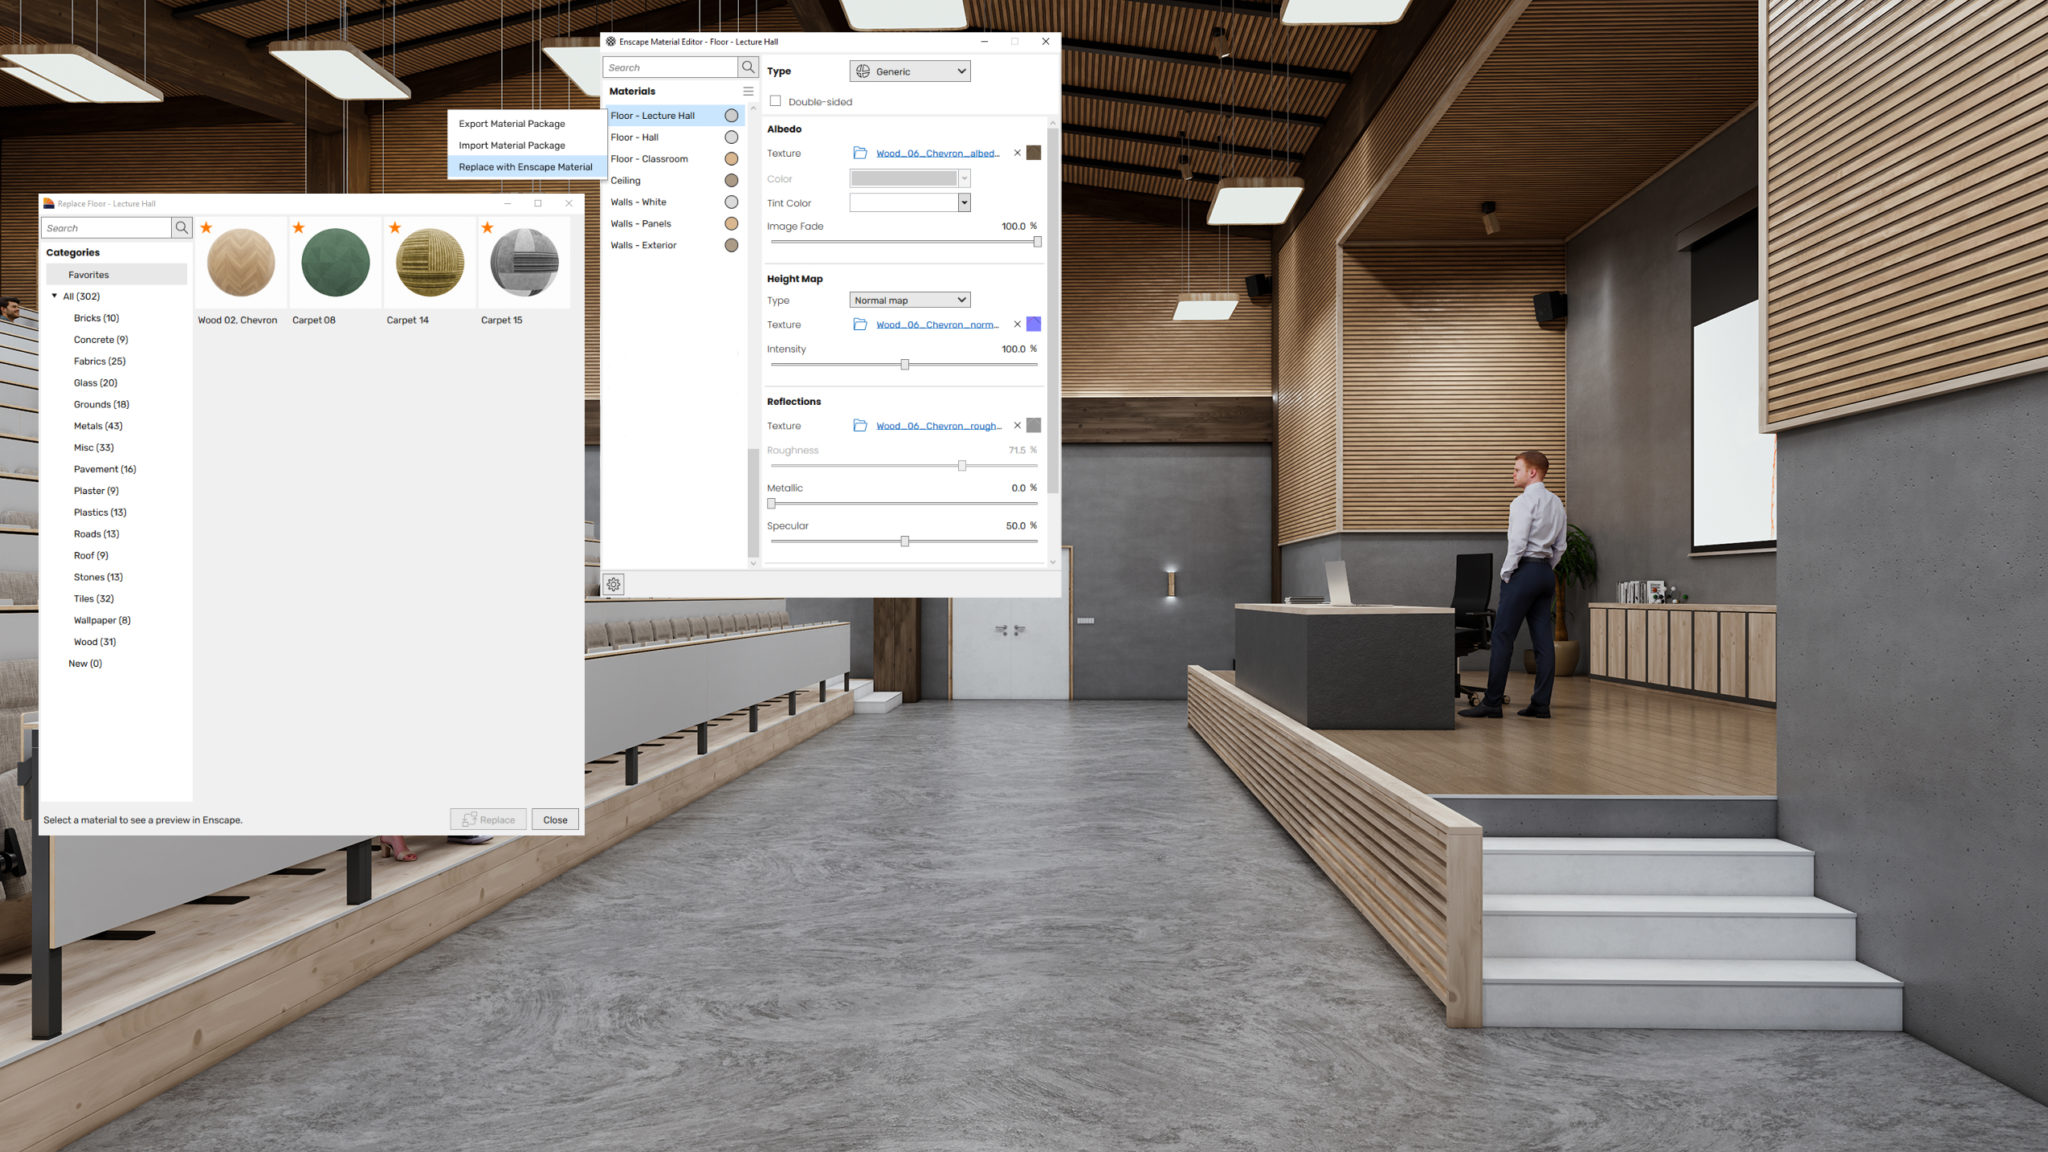Toggle the favorite star on Carpet 14
This screenshot has height=1152, width=2048.
point(393,228)
